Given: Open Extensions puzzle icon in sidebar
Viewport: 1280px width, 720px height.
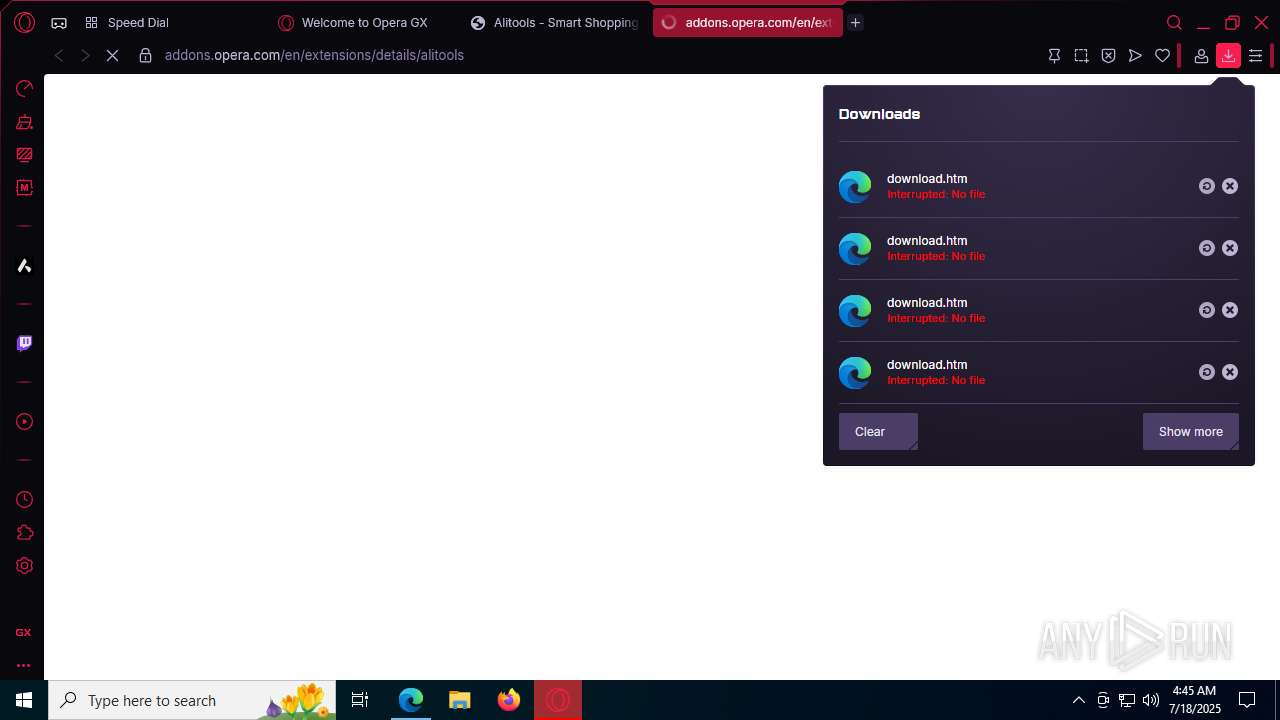Looking at the screenshot, I should (x=24, y=533).
